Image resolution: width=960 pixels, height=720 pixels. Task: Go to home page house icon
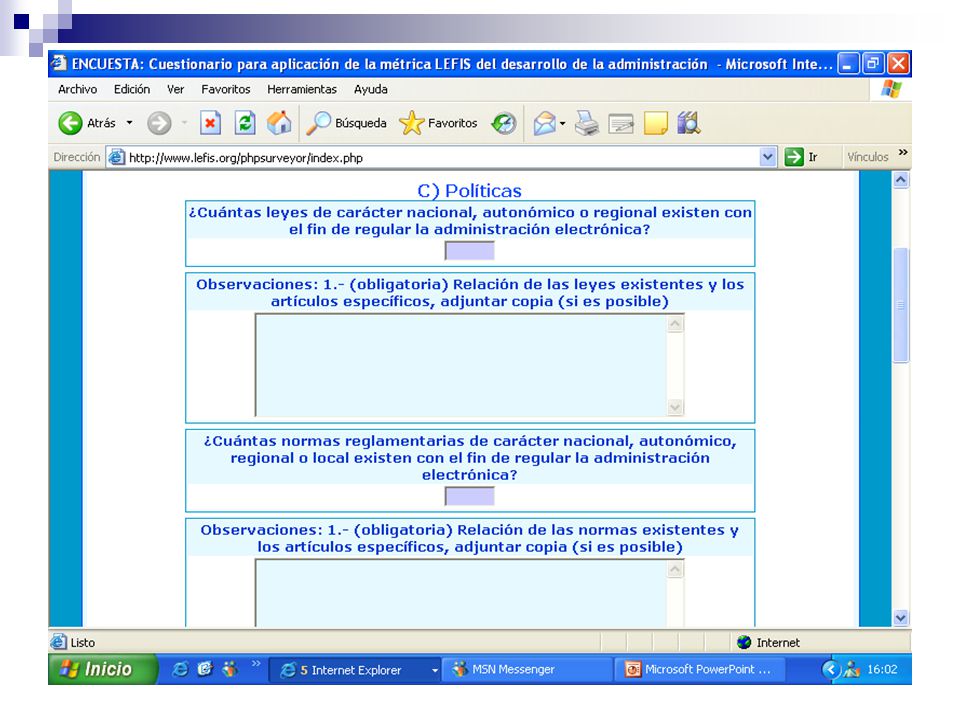(x=279, y=122)
